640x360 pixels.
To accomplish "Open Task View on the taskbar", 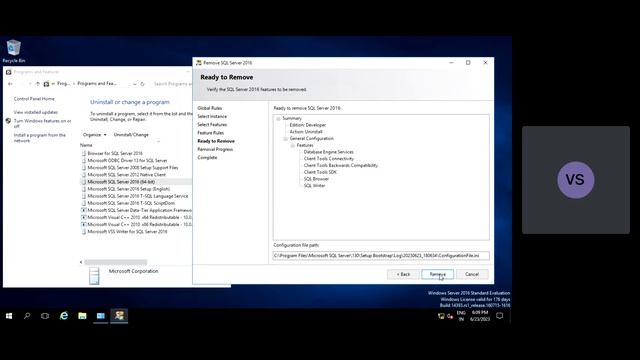I will (45, 316).
